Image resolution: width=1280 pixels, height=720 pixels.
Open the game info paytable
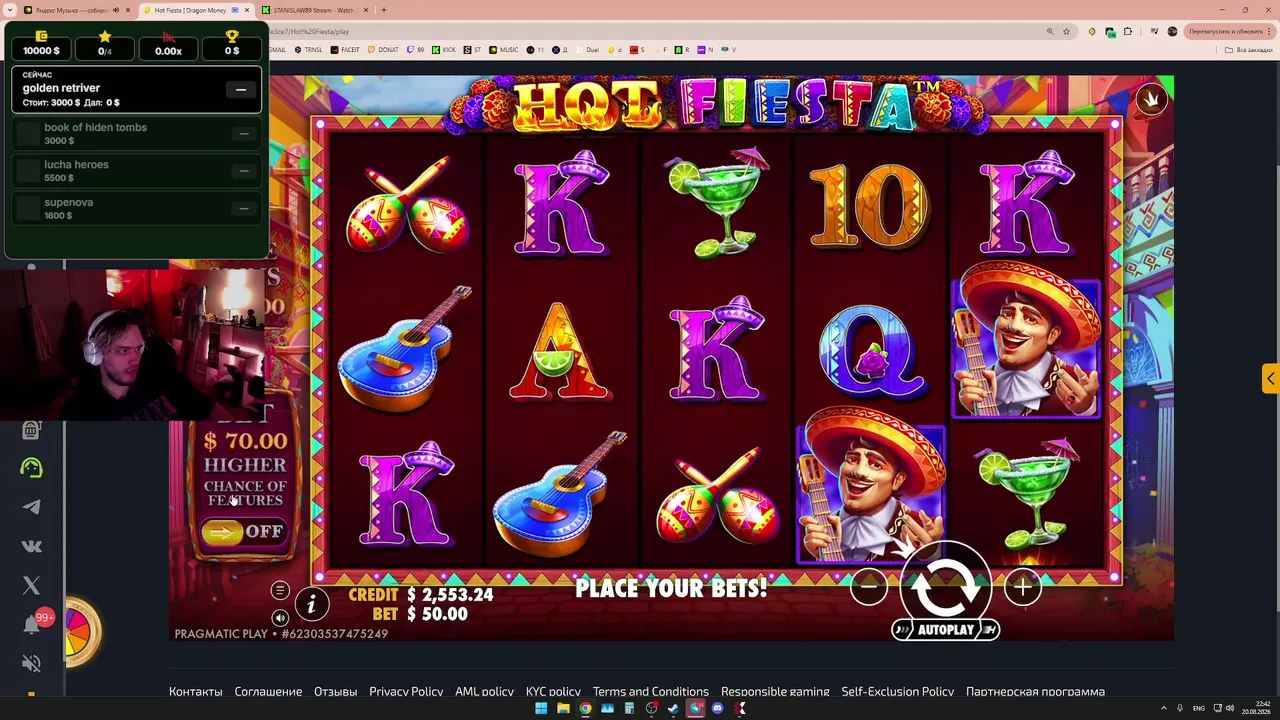312,604
